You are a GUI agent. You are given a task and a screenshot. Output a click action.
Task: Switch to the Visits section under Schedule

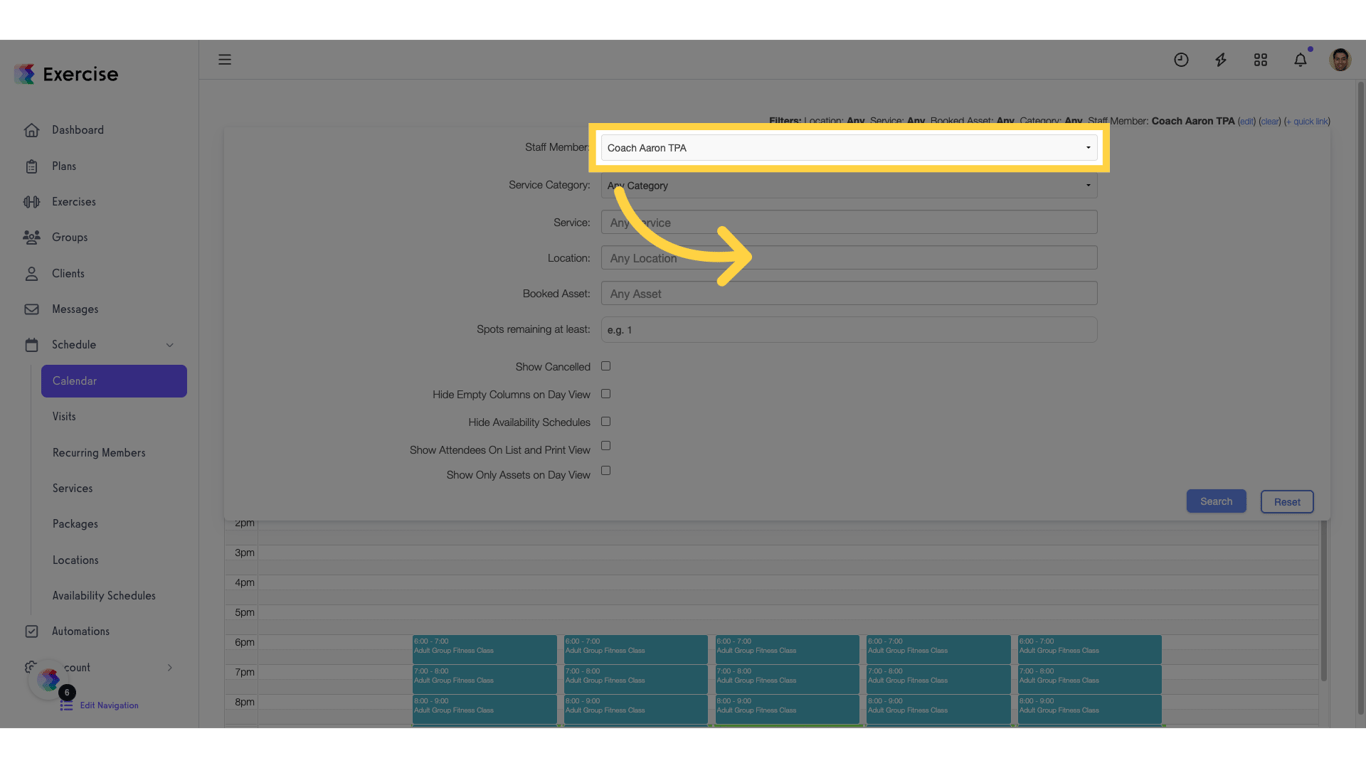click(x=64, y=416)
